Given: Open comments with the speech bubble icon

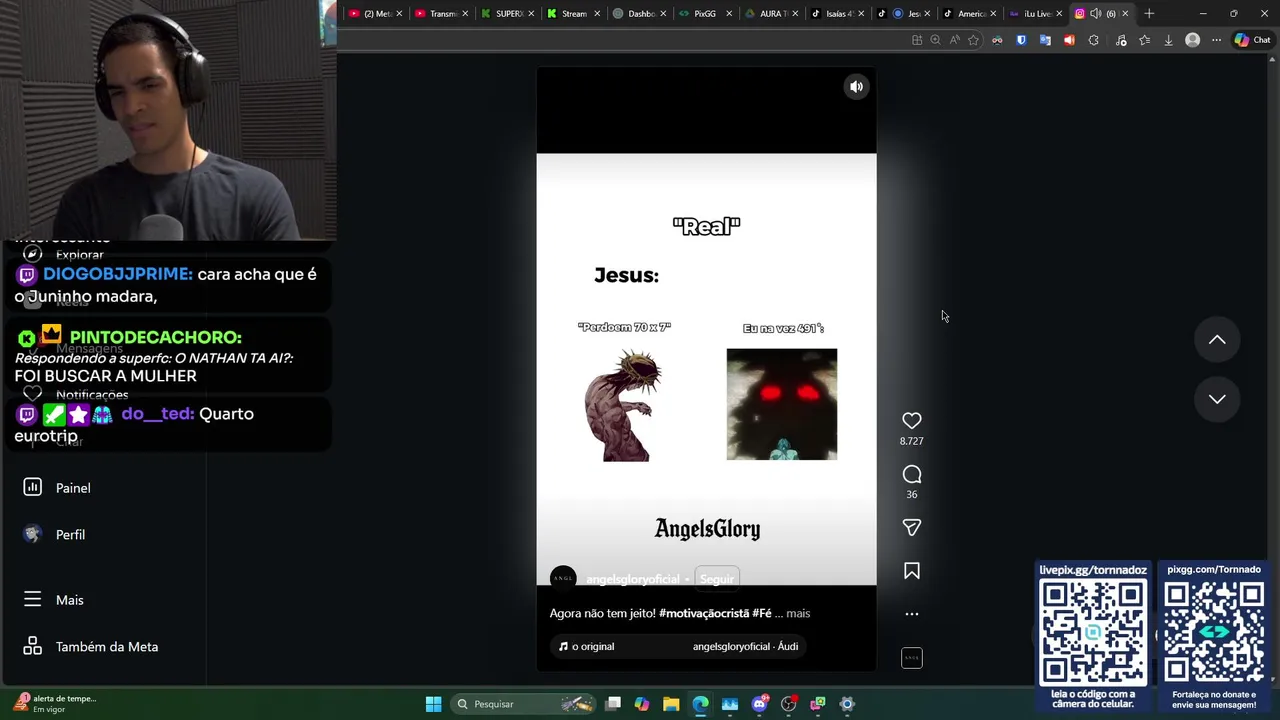Looking at the screenshot, I should 911,474.
